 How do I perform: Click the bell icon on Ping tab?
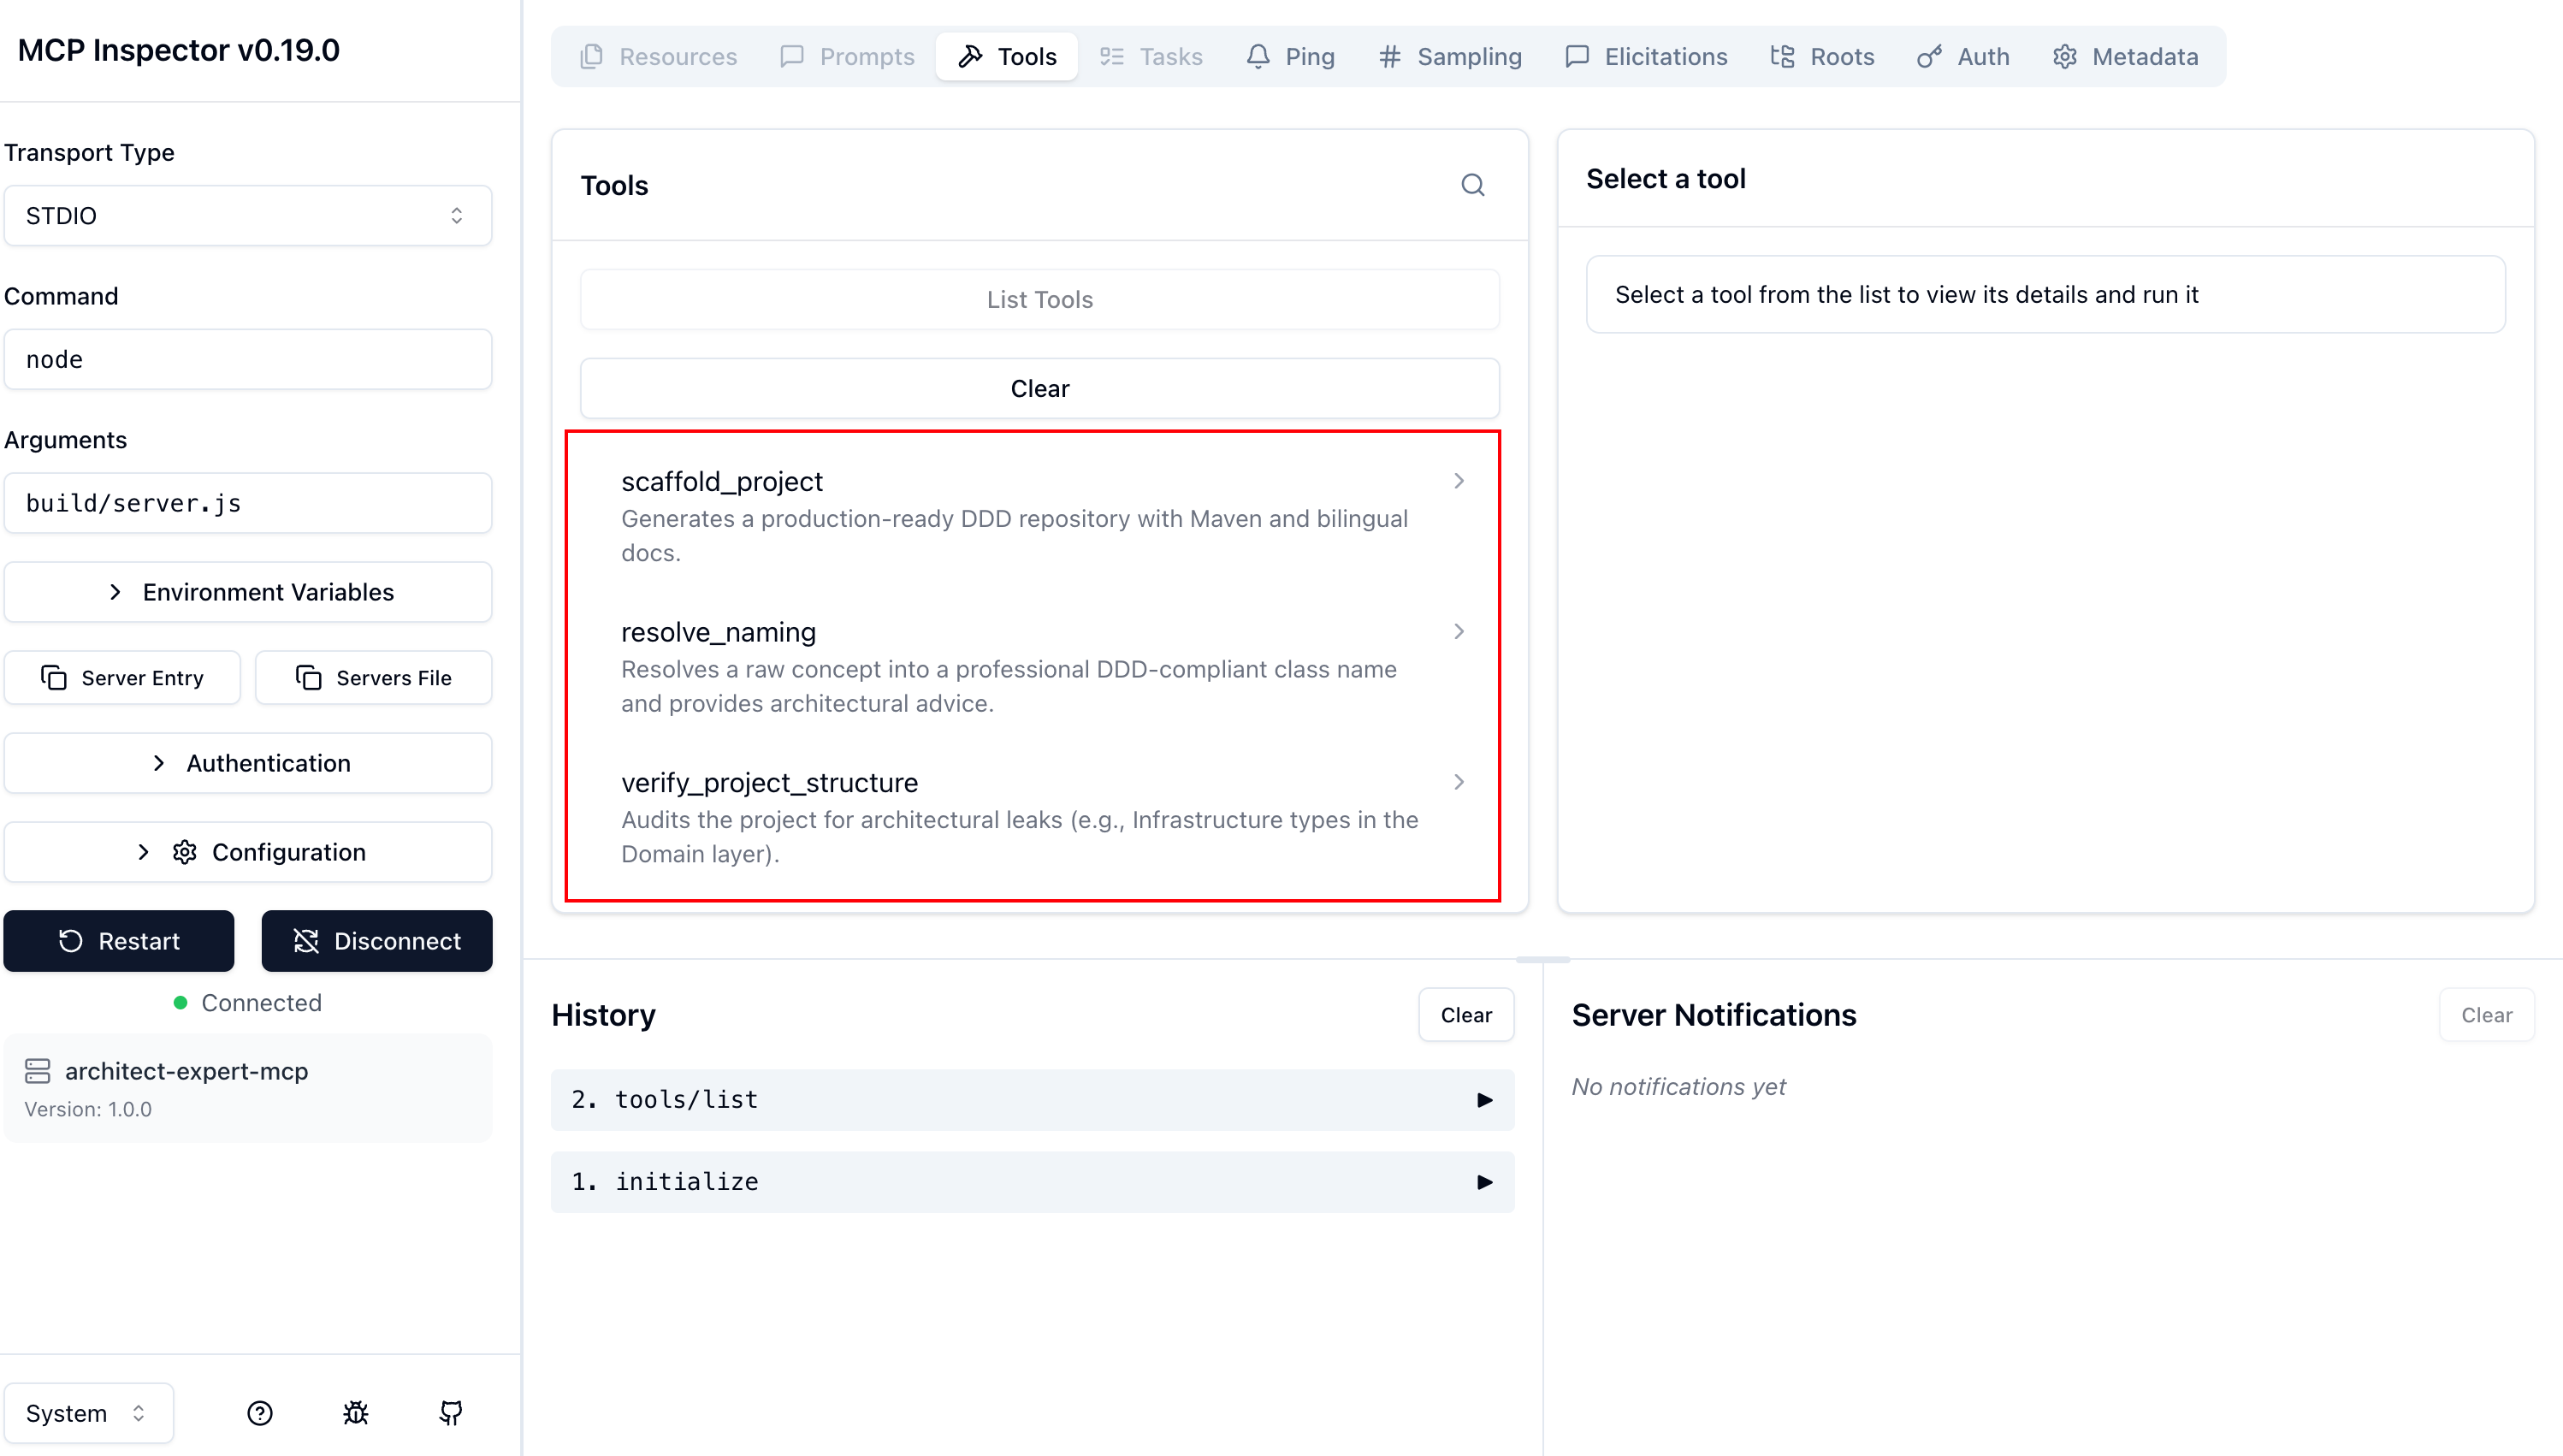pyautogui.click(x=1258, y=57)
